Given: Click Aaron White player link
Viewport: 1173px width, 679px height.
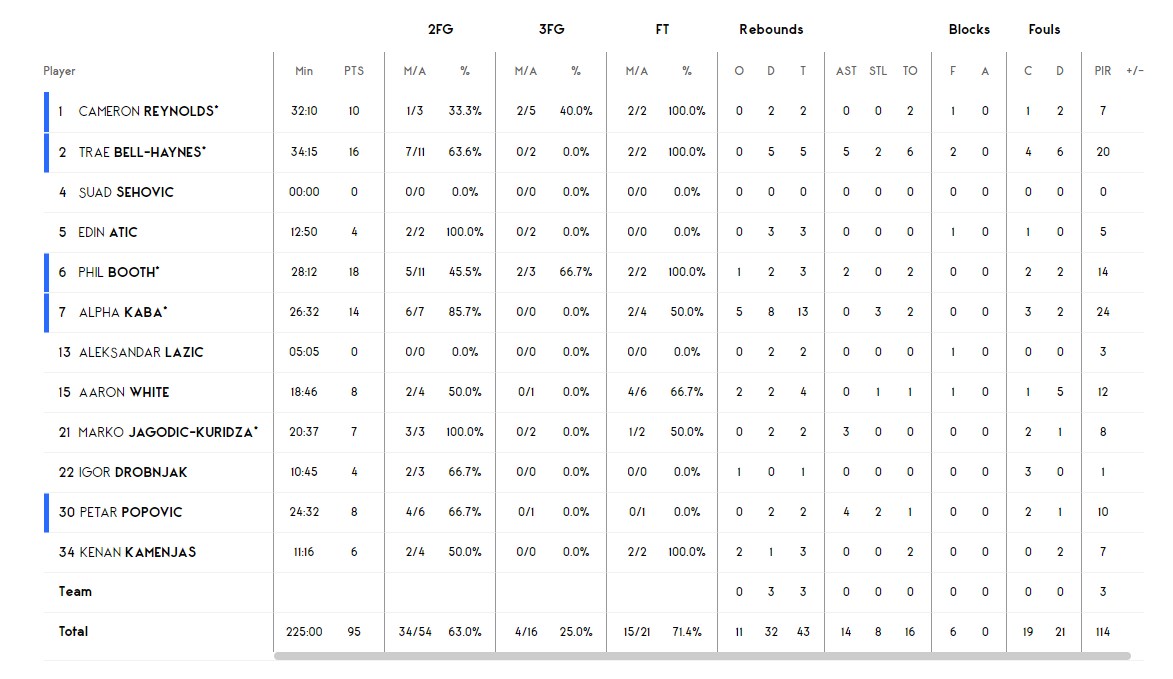Looking at the screenshot, I should pos(124,392).
